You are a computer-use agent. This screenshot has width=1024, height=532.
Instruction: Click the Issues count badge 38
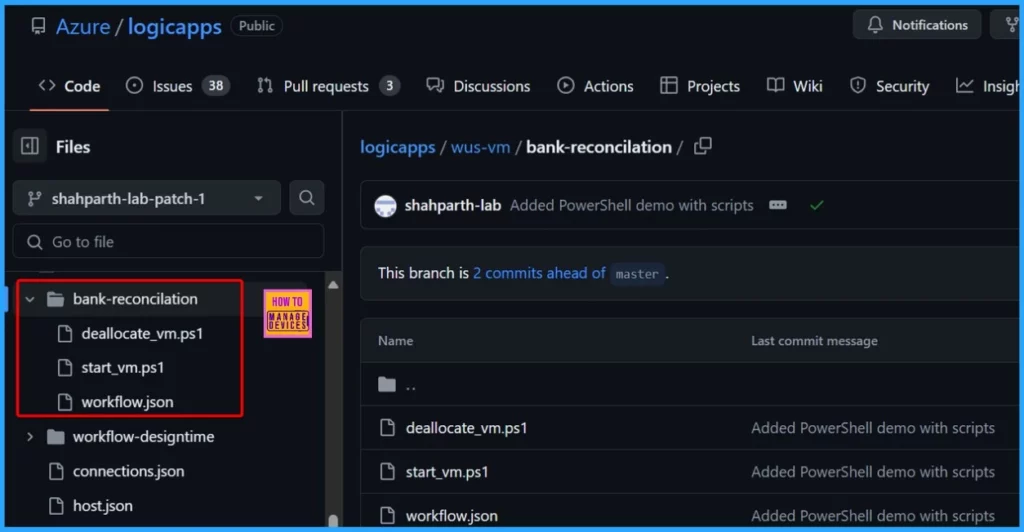click(216, 86)
